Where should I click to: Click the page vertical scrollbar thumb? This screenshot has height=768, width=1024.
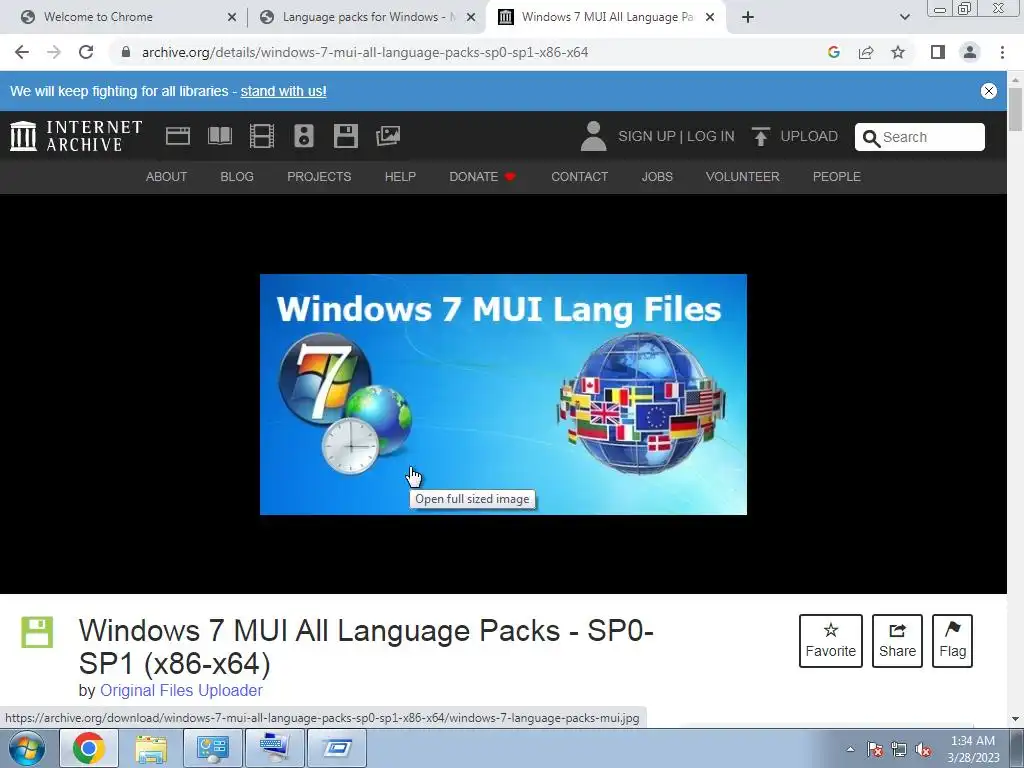pyautogui.click(x=1015, y=108)
